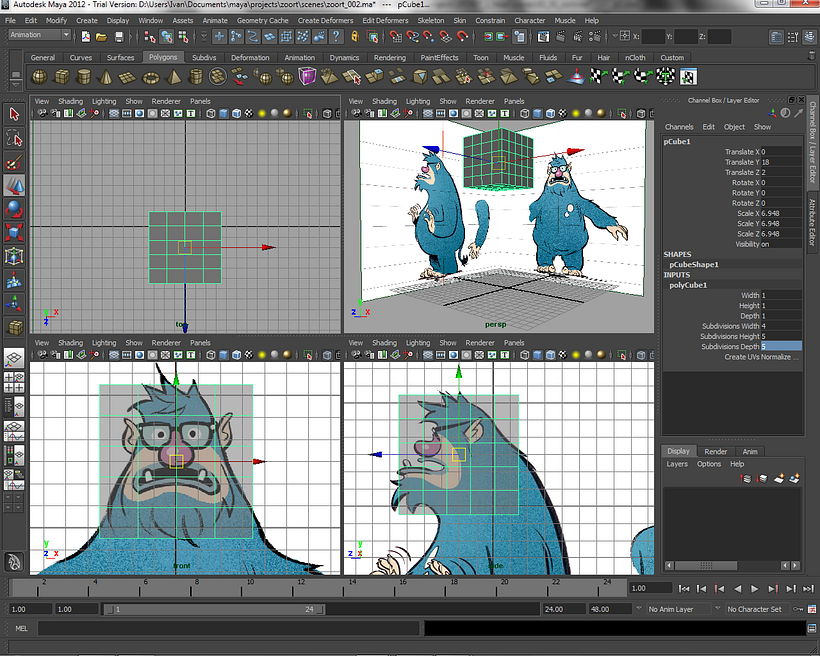Open Shading menu in persp panel
Screen dimensions: 820x656
(384, 101)
